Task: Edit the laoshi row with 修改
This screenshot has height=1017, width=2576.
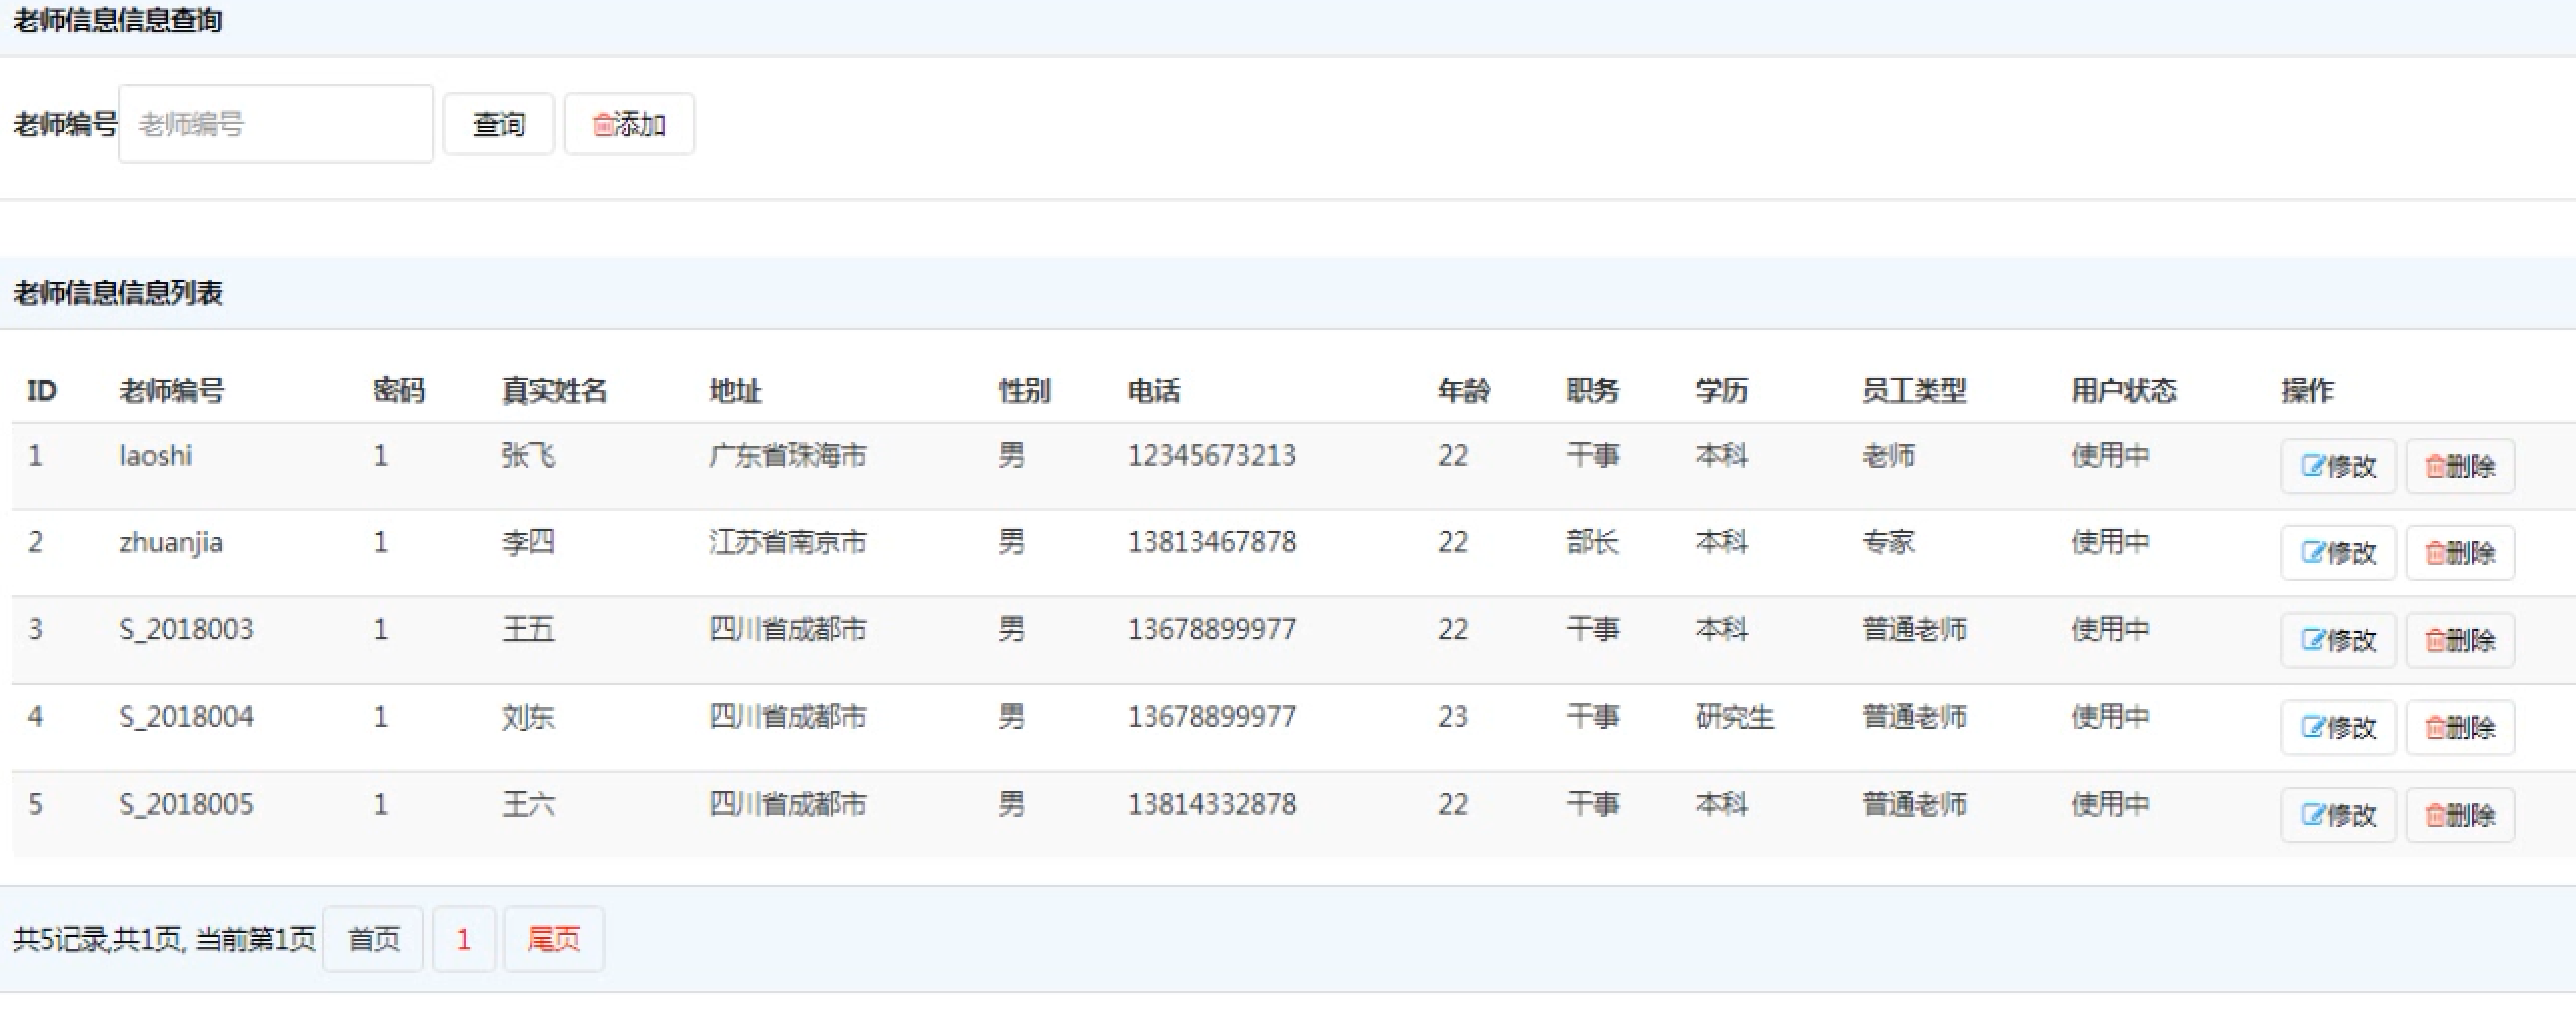Action: coord(2338,466)
